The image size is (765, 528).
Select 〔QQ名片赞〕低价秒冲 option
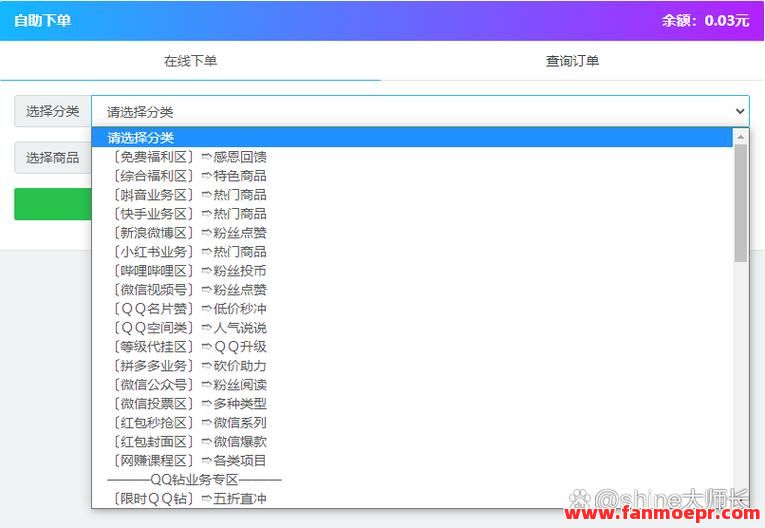point(412,309)
